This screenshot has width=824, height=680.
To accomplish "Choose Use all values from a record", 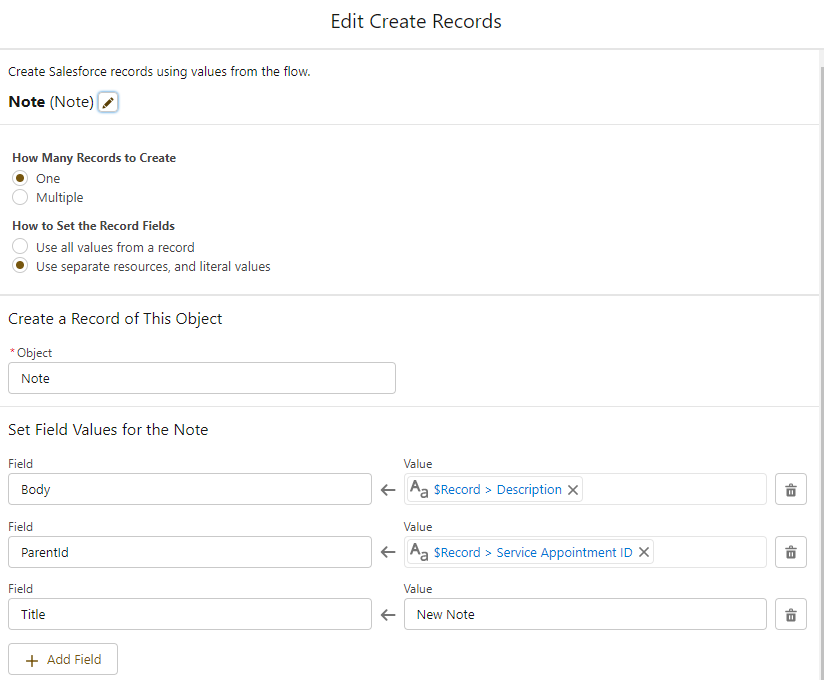I will (20, 247).
